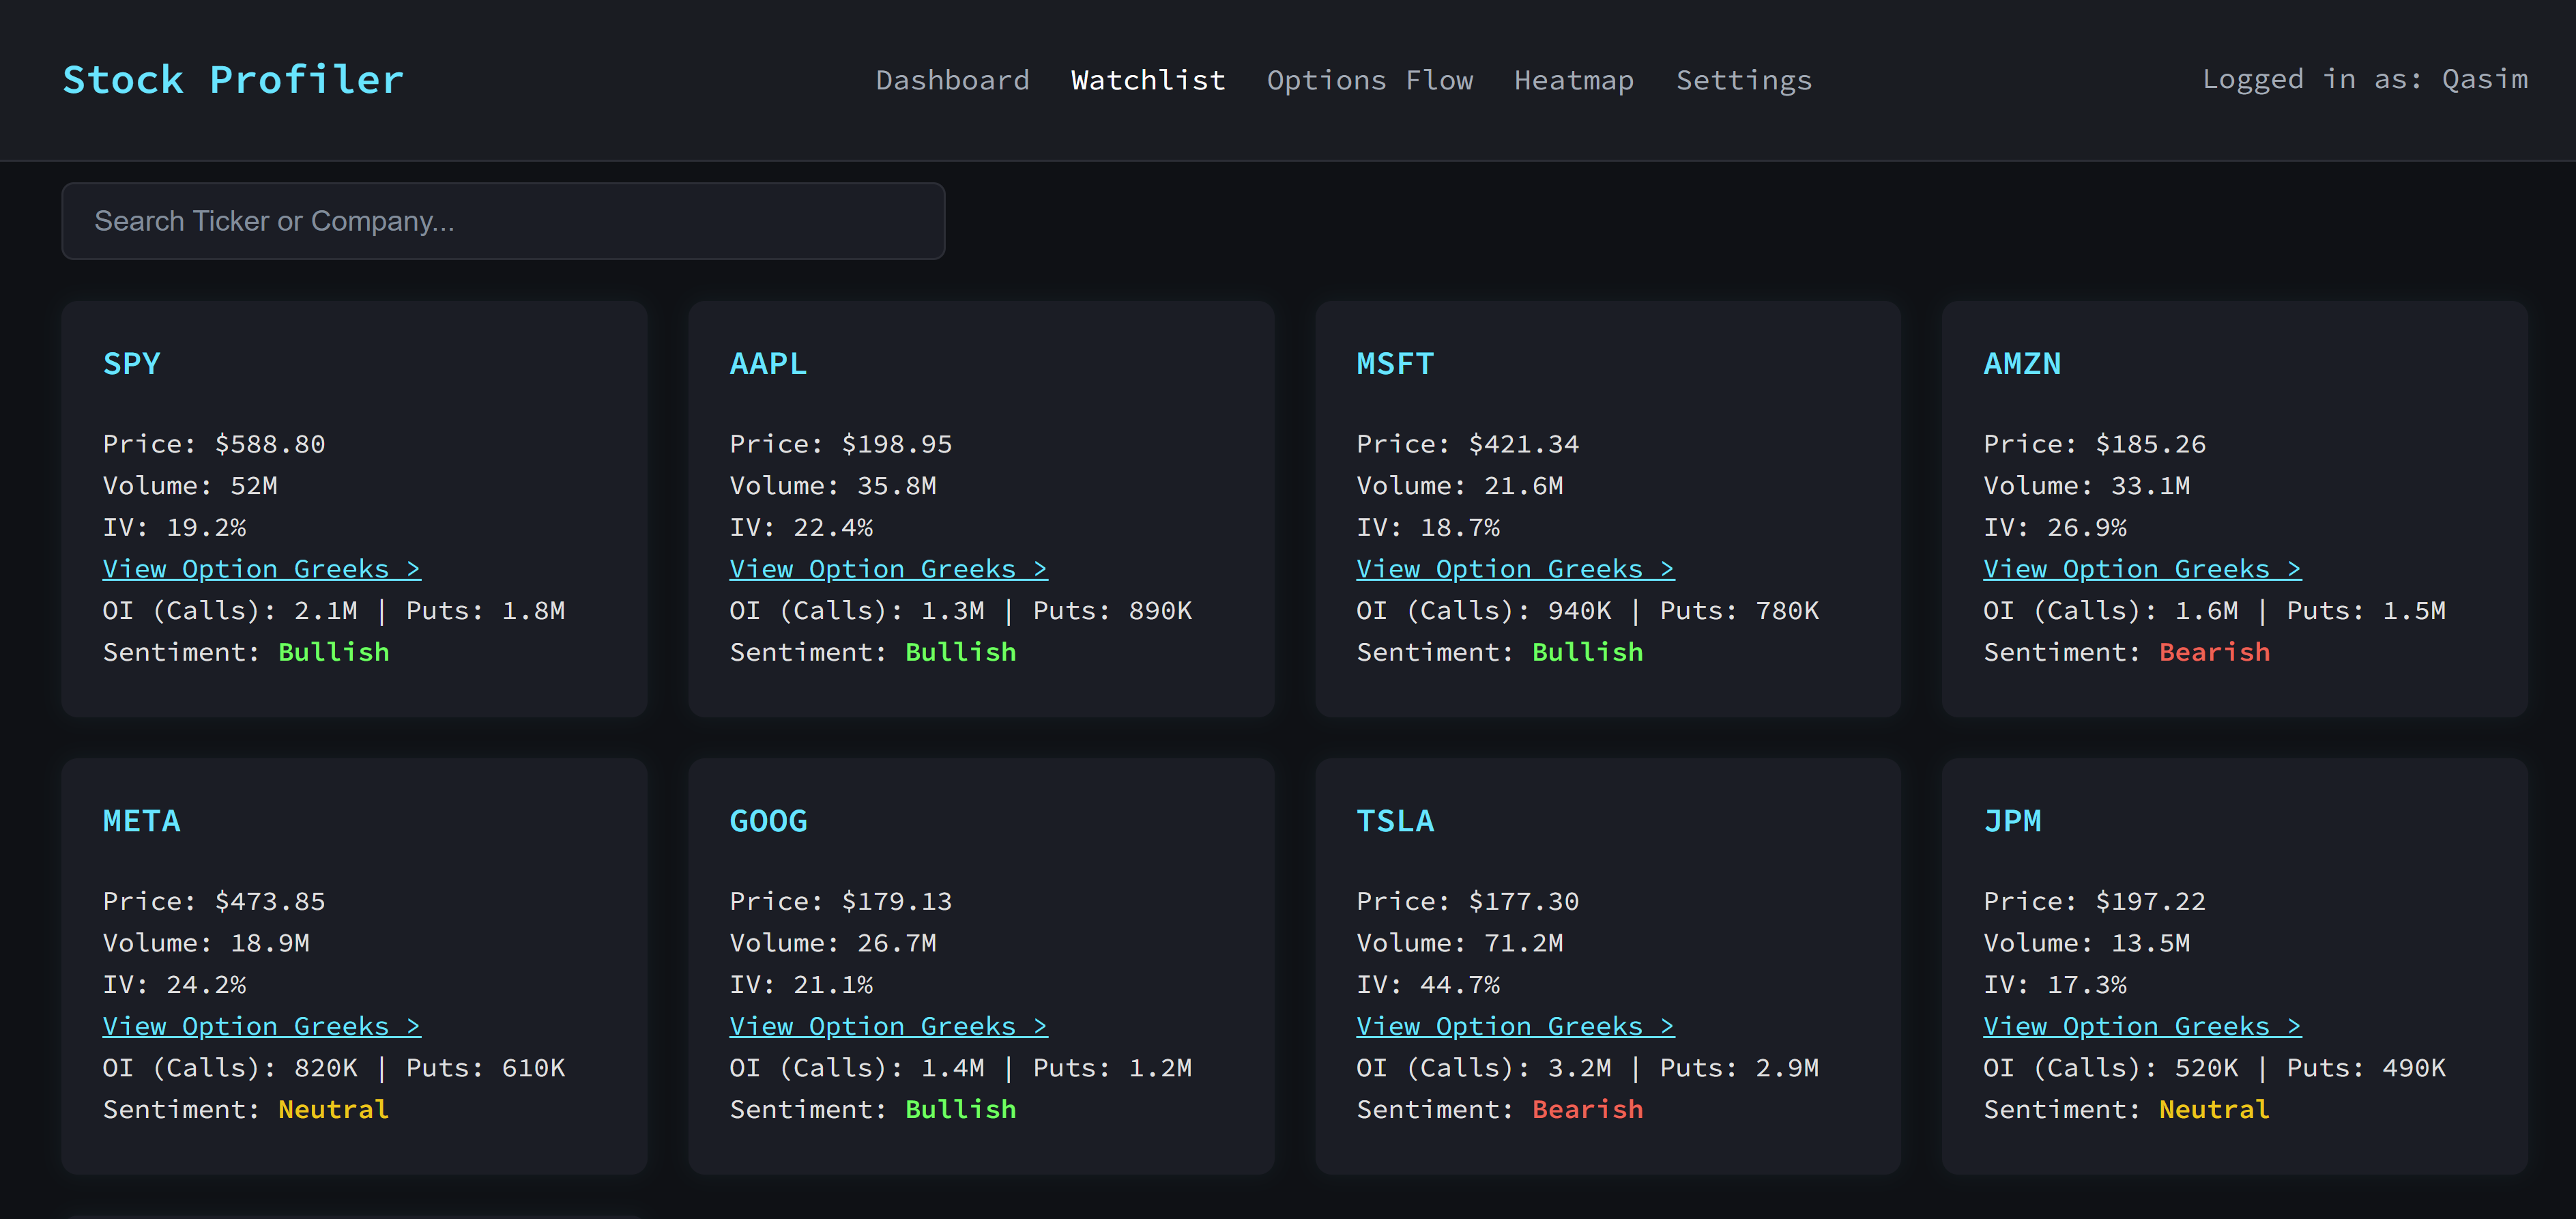Image resolution: width=2576 pixels, height=1219 pixels.
Task: Select the GOOG ticker heading
Action: 768,821
